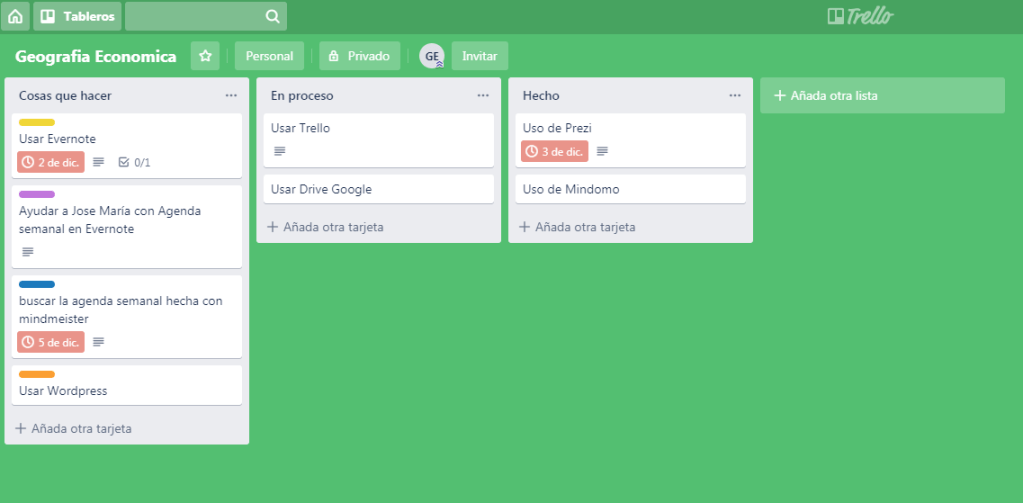Open Cosas que hacer list menu
Viewport: 1023px width, 503px height.
[x=231, y=95]
